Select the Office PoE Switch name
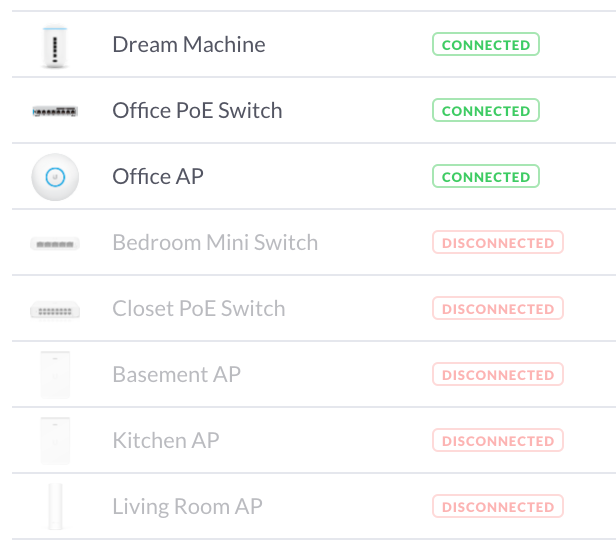Viewport: 616px width, 552px height. coord(197,110)
